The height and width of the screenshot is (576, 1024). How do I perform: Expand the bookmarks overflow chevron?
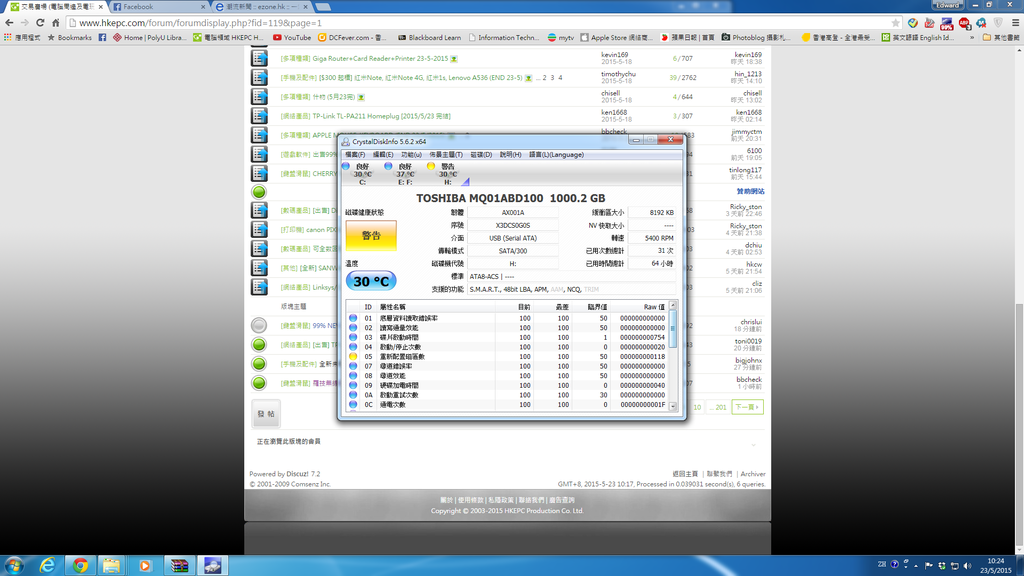coord(972,38)
